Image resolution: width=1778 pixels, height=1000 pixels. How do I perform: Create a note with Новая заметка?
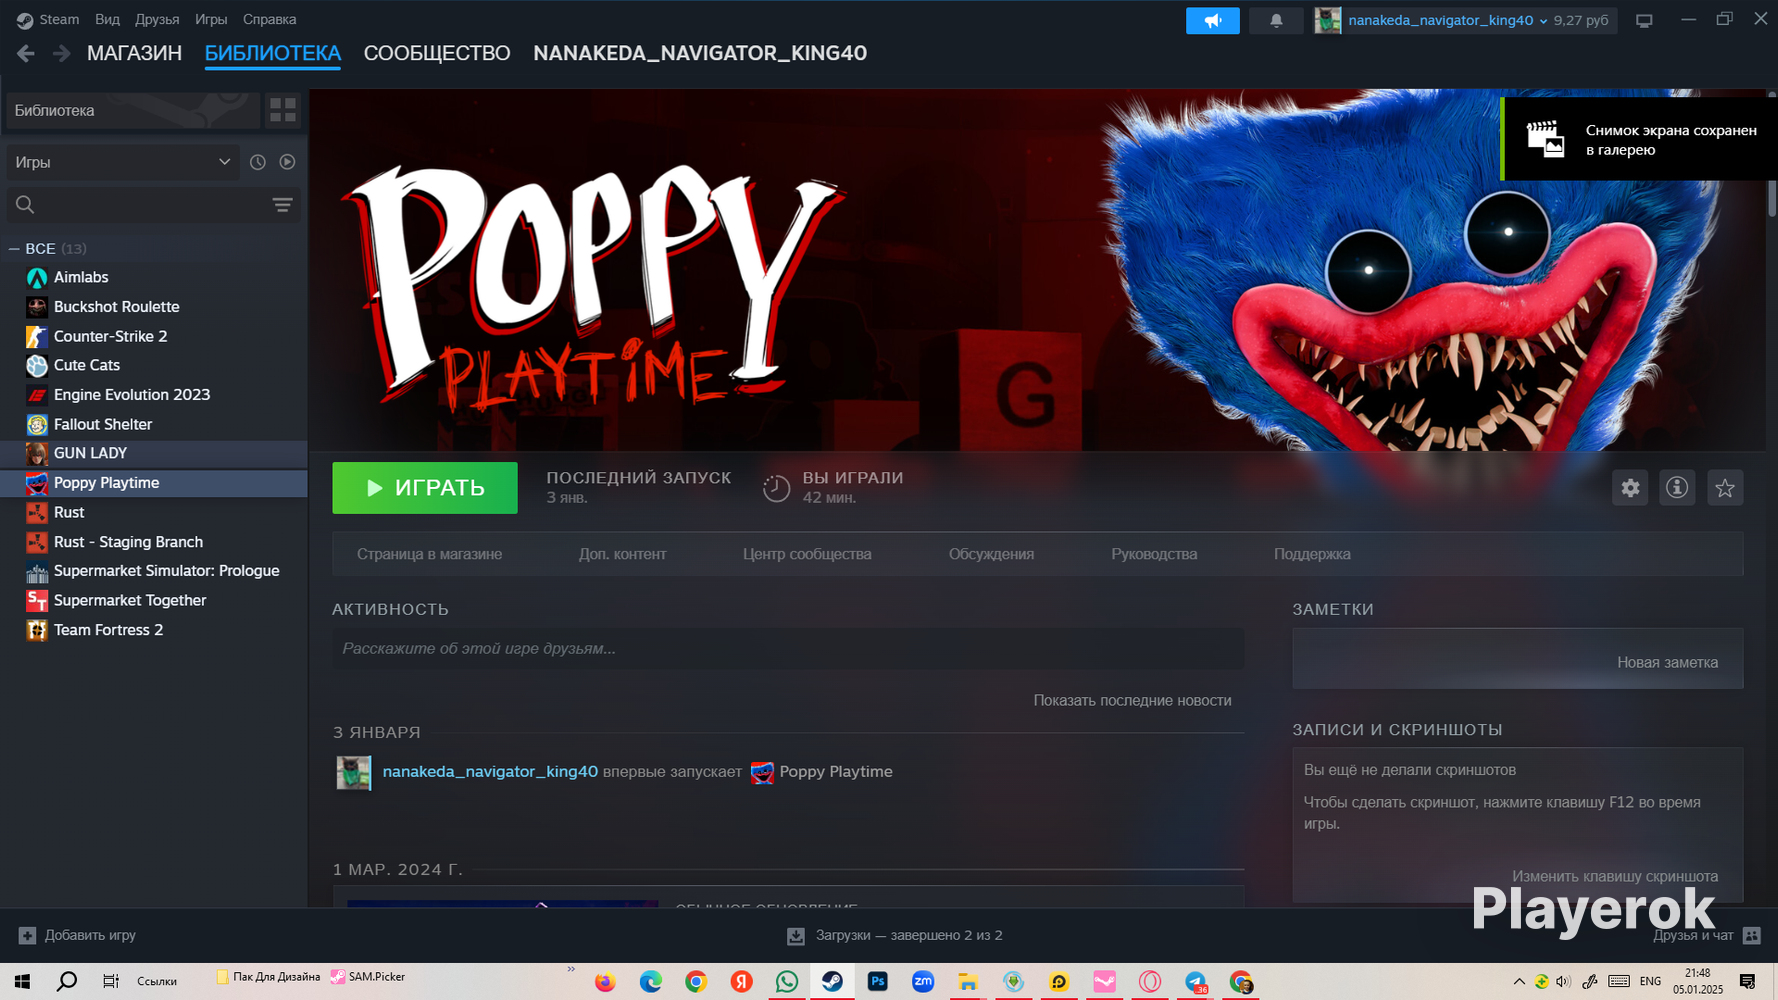(1668, 663)
